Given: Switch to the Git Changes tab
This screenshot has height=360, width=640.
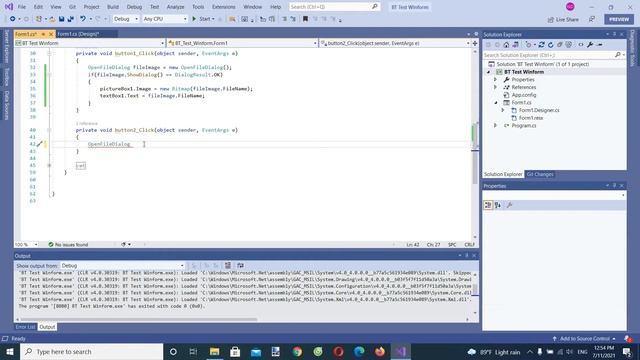Looking at the screenshot, I should (x=540, y=174).
